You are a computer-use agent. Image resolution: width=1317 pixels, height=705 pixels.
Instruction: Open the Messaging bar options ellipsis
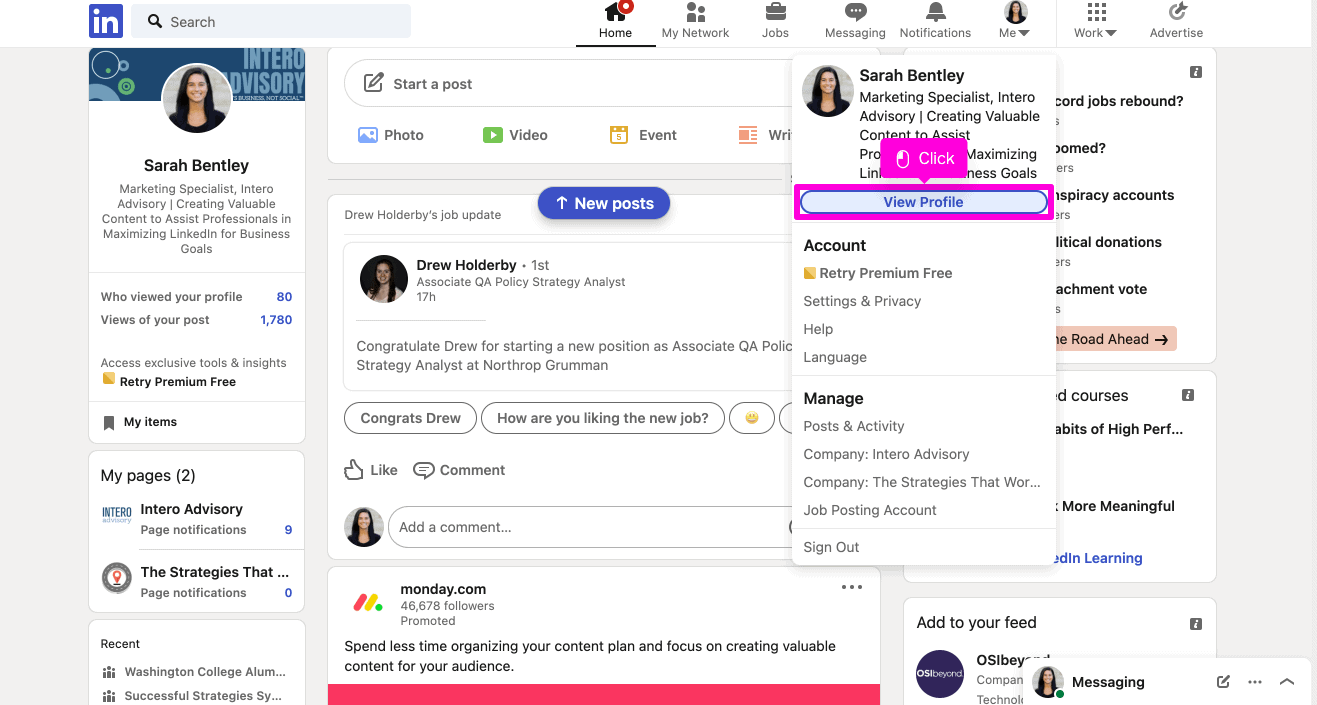coord(1255,682)
